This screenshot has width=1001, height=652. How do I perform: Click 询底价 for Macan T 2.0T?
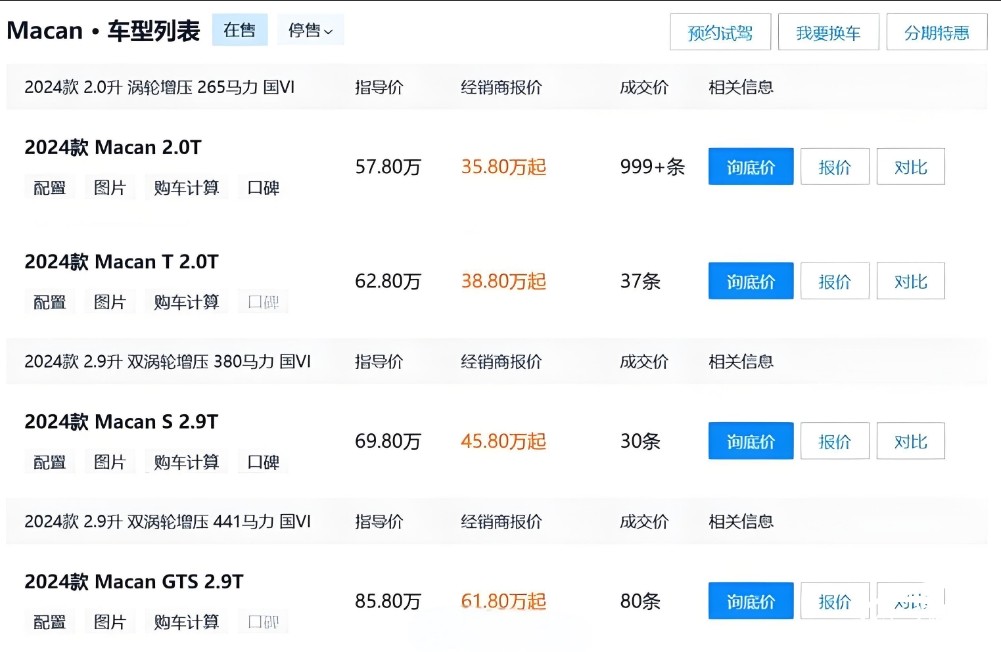coord(751,281)
